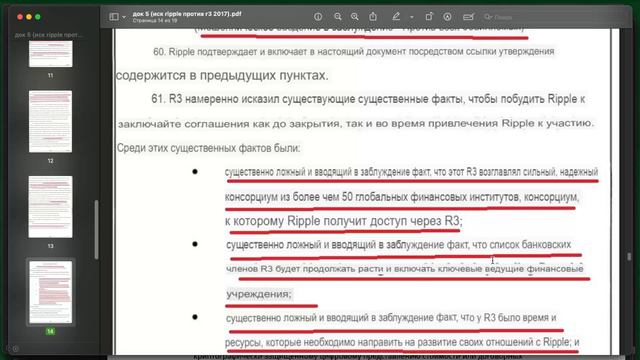
Task: Expand the highlight color dropdown arrow
Action: pos(412,17)
